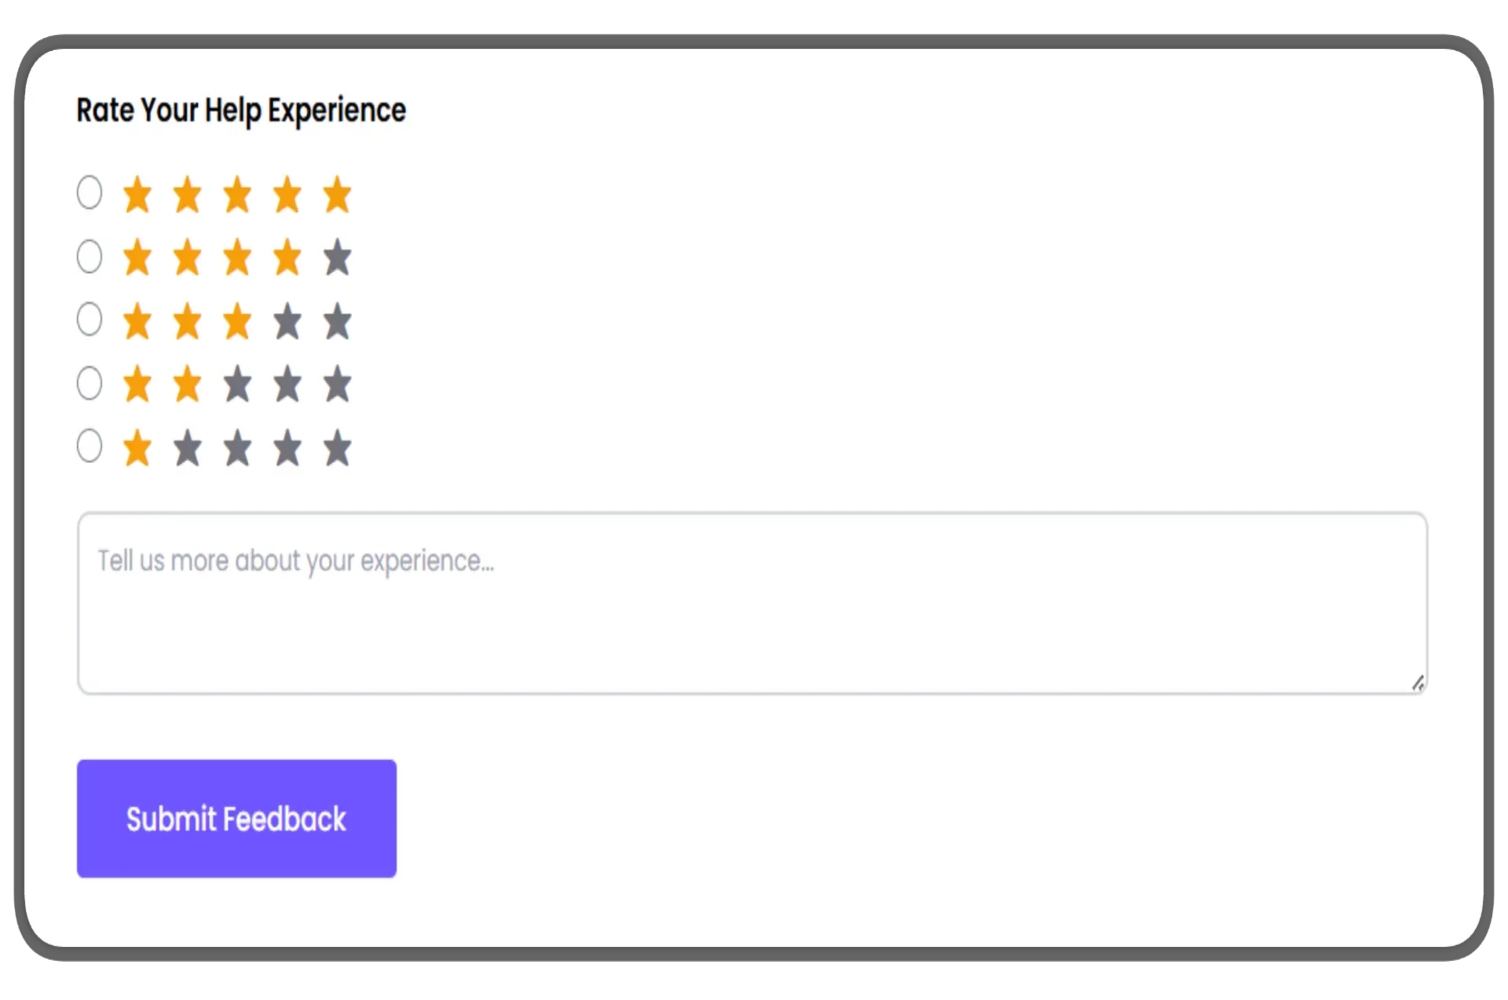Select the one-star rating radio button
Viewport: 1508px width, 1000px height.
[x=89, y=446]
